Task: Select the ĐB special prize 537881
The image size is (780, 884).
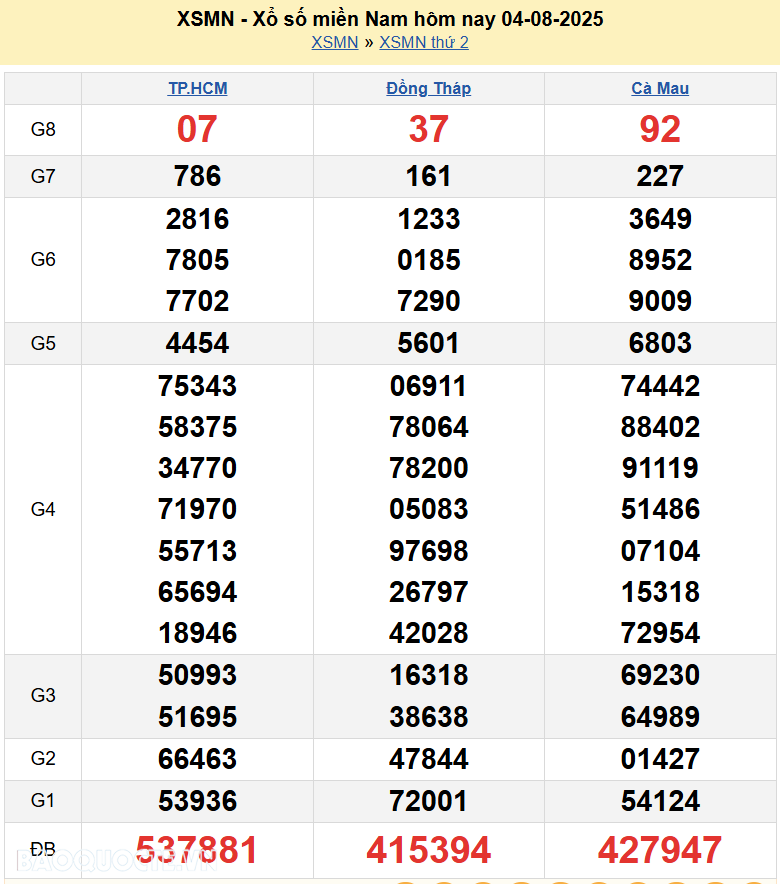Action: [x=197, y=850]
